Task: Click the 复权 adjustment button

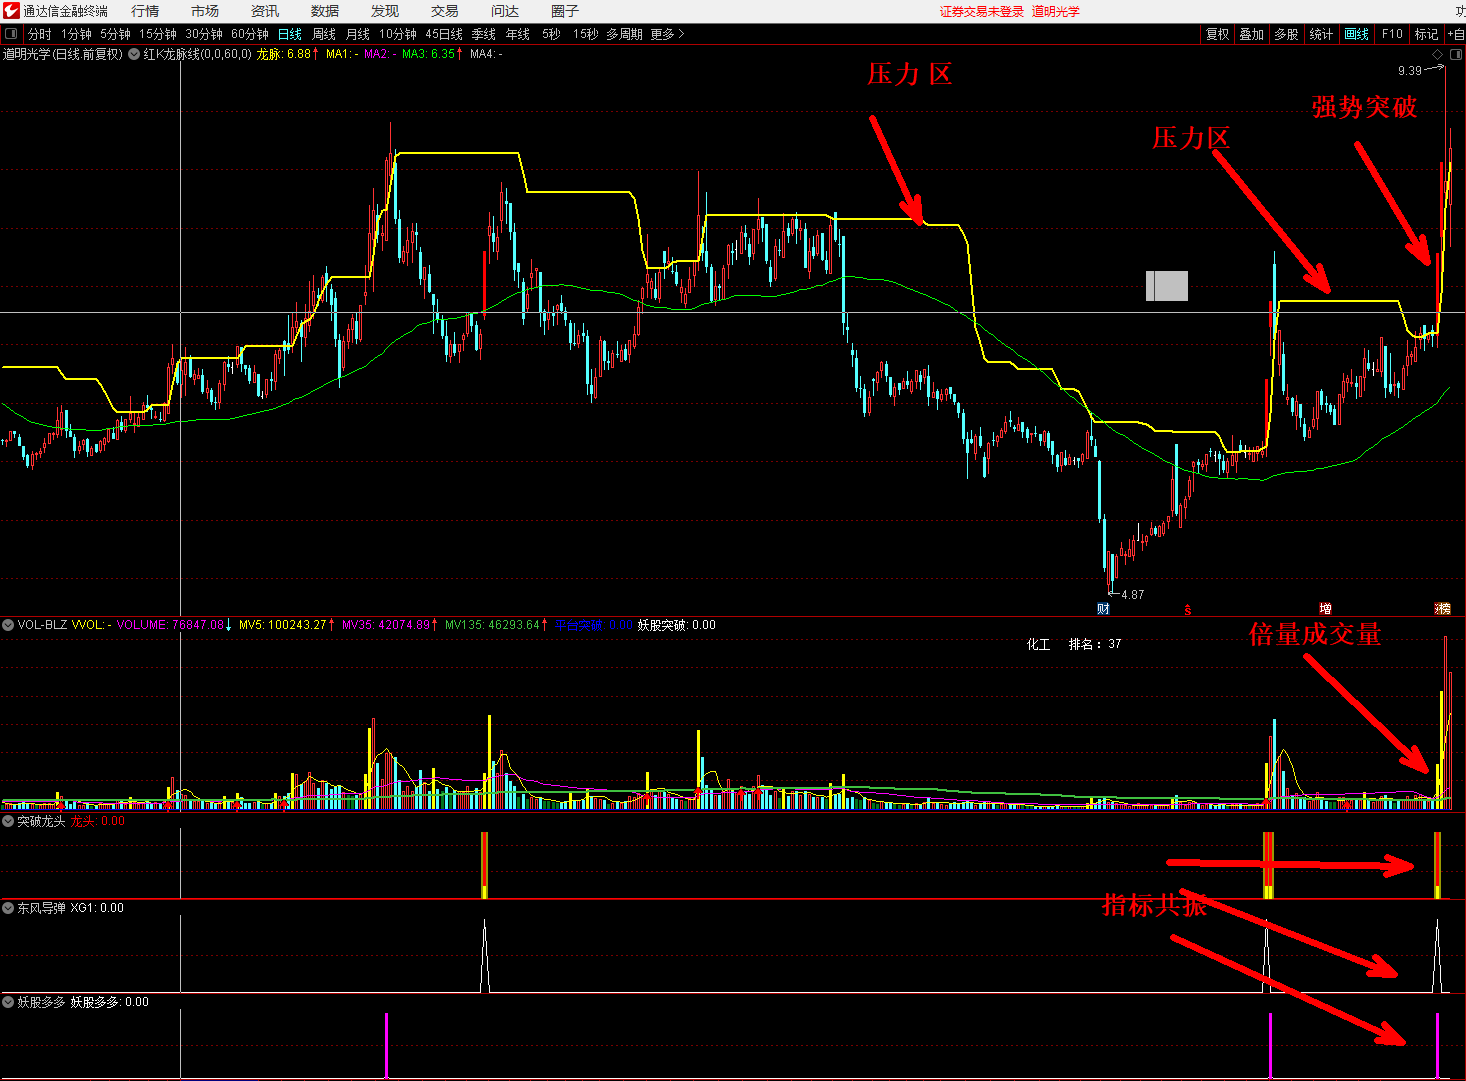Action: pos(1217,34)
